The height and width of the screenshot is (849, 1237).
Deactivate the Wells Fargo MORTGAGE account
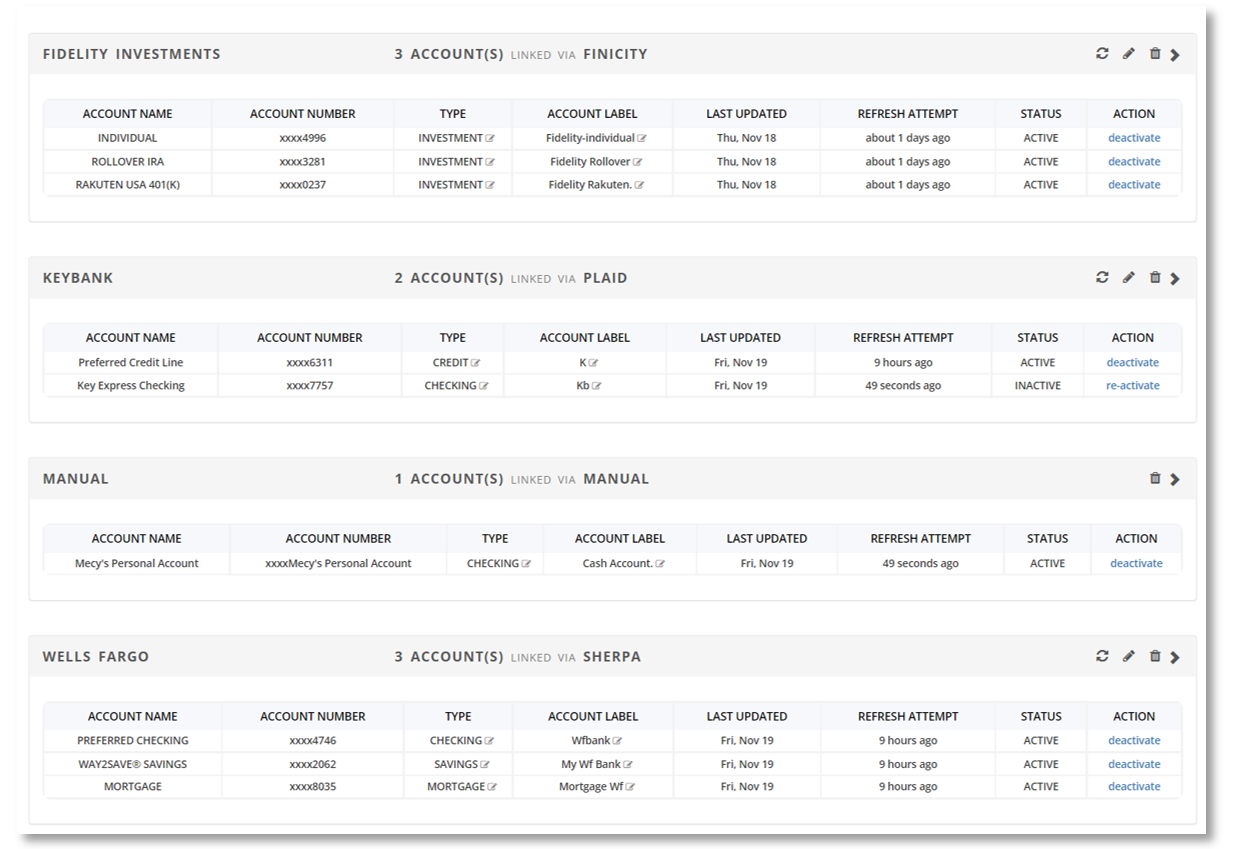pos(1134,786)
